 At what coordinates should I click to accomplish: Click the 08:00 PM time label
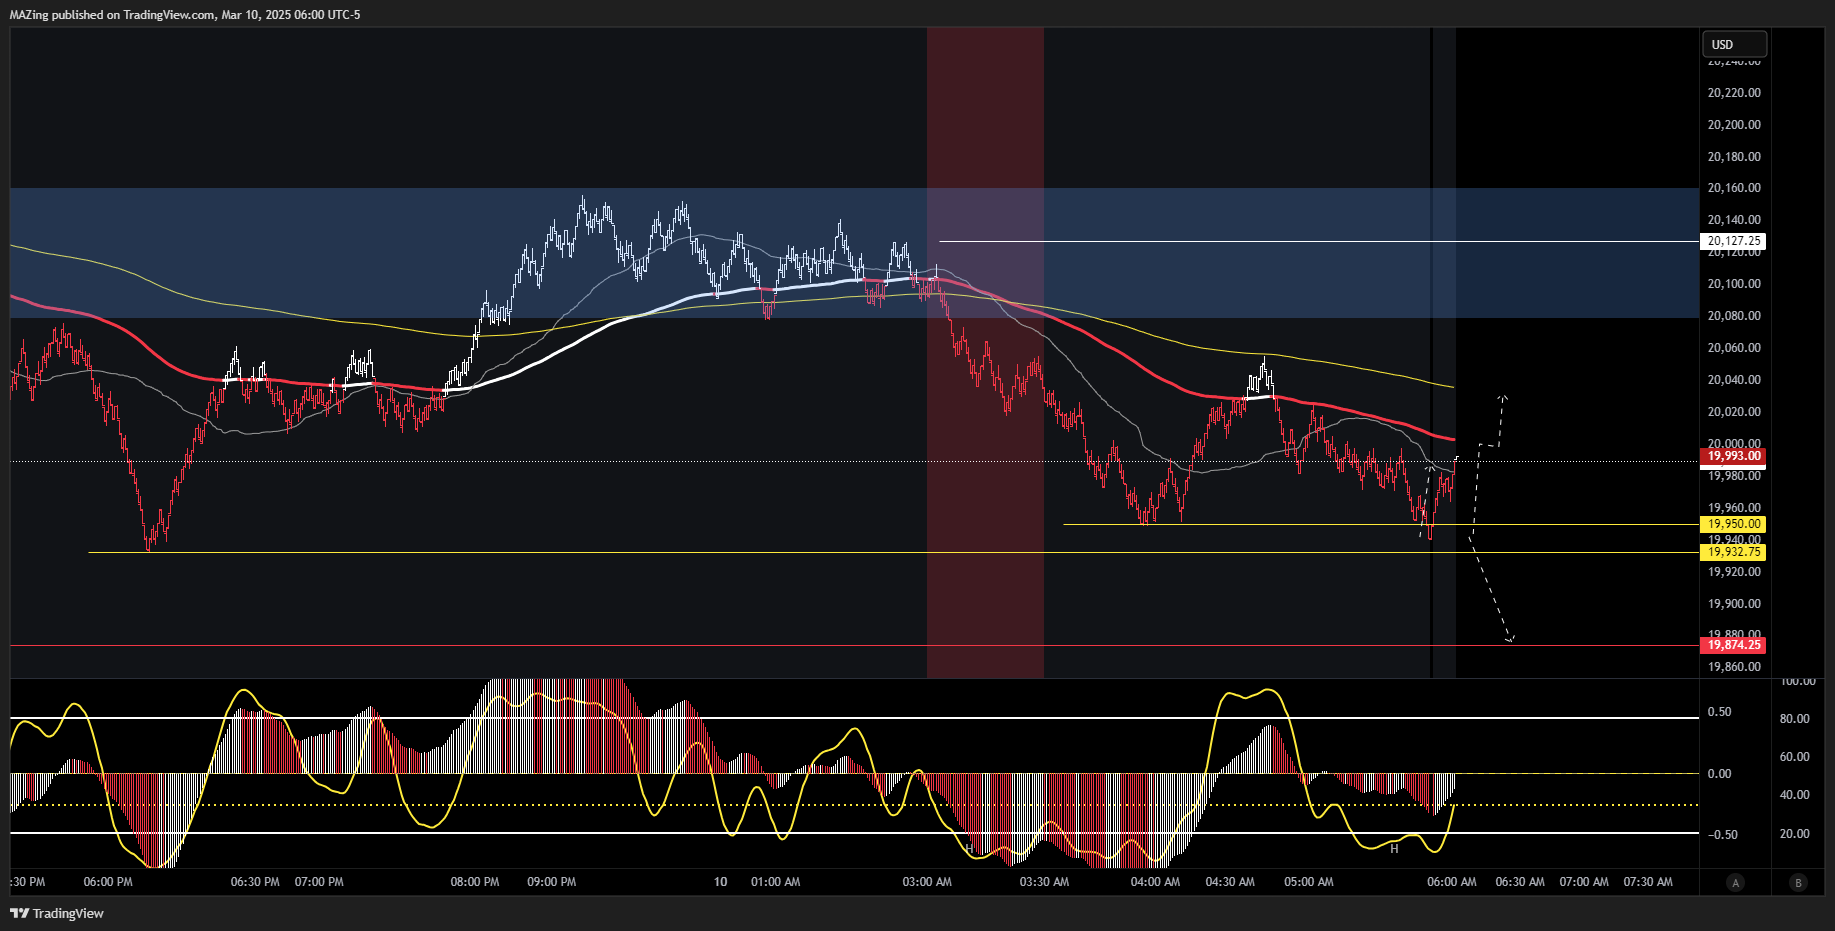pos(475,882)
